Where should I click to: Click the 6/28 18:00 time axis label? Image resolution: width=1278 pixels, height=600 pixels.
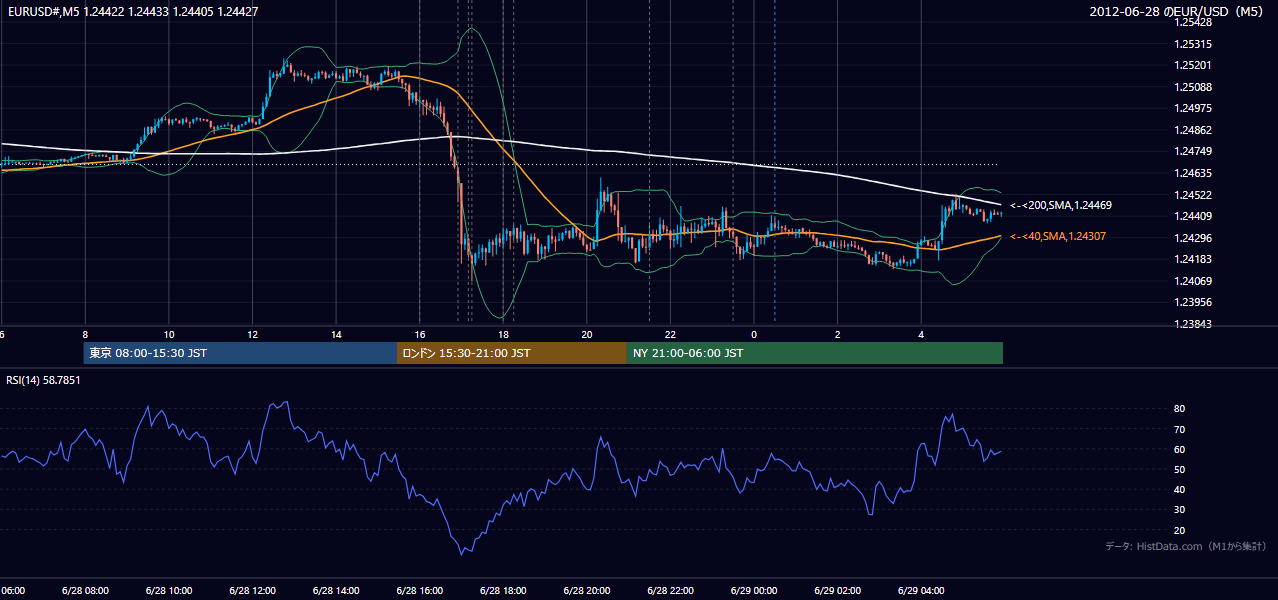pos(503,590)
